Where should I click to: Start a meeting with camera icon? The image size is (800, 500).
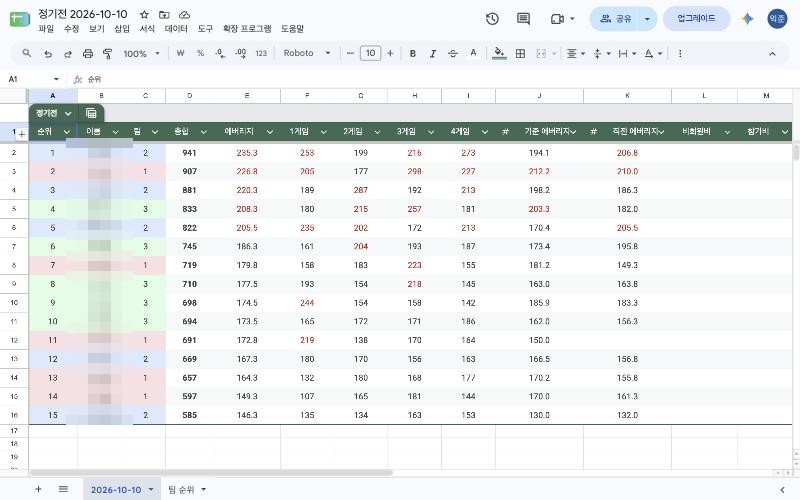pos(557,19)
